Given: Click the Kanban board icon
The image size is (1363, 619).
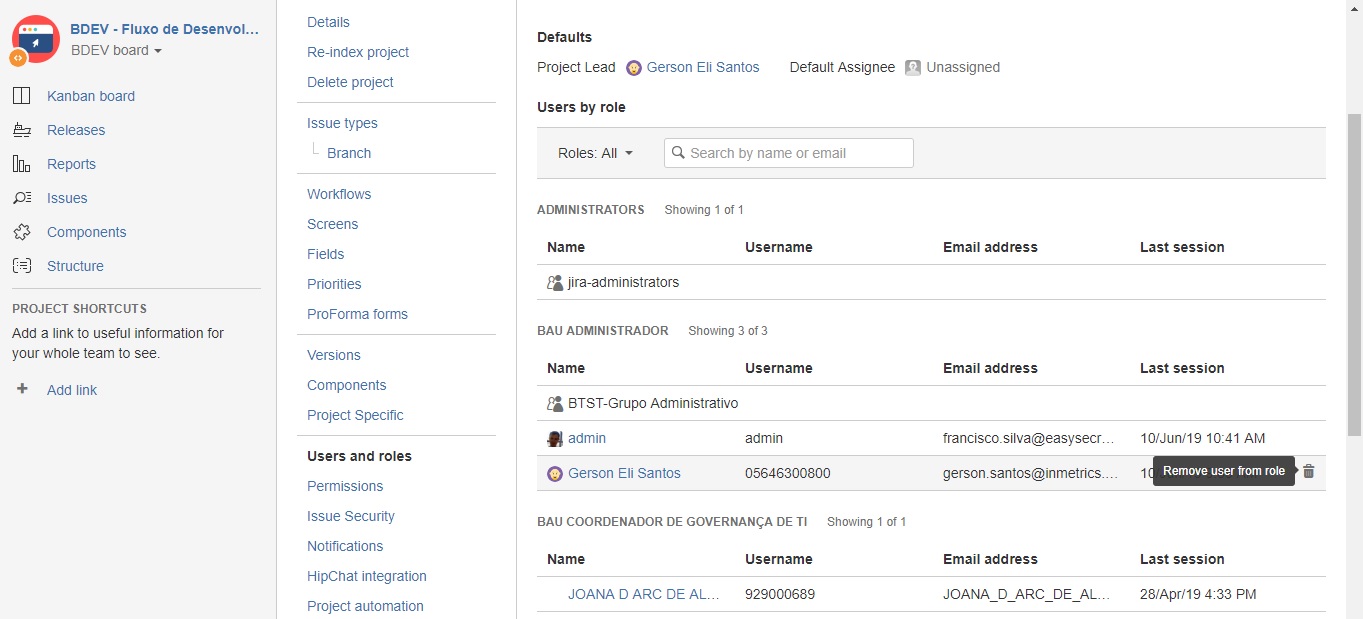Looking at the screenshot, I should coord(21,96).
